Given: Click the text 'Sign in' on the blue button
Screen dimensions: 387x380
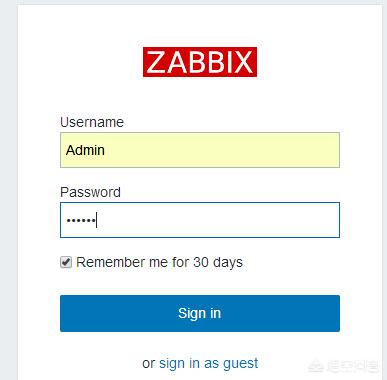Looking at the screenshot, I should [199, 313].
